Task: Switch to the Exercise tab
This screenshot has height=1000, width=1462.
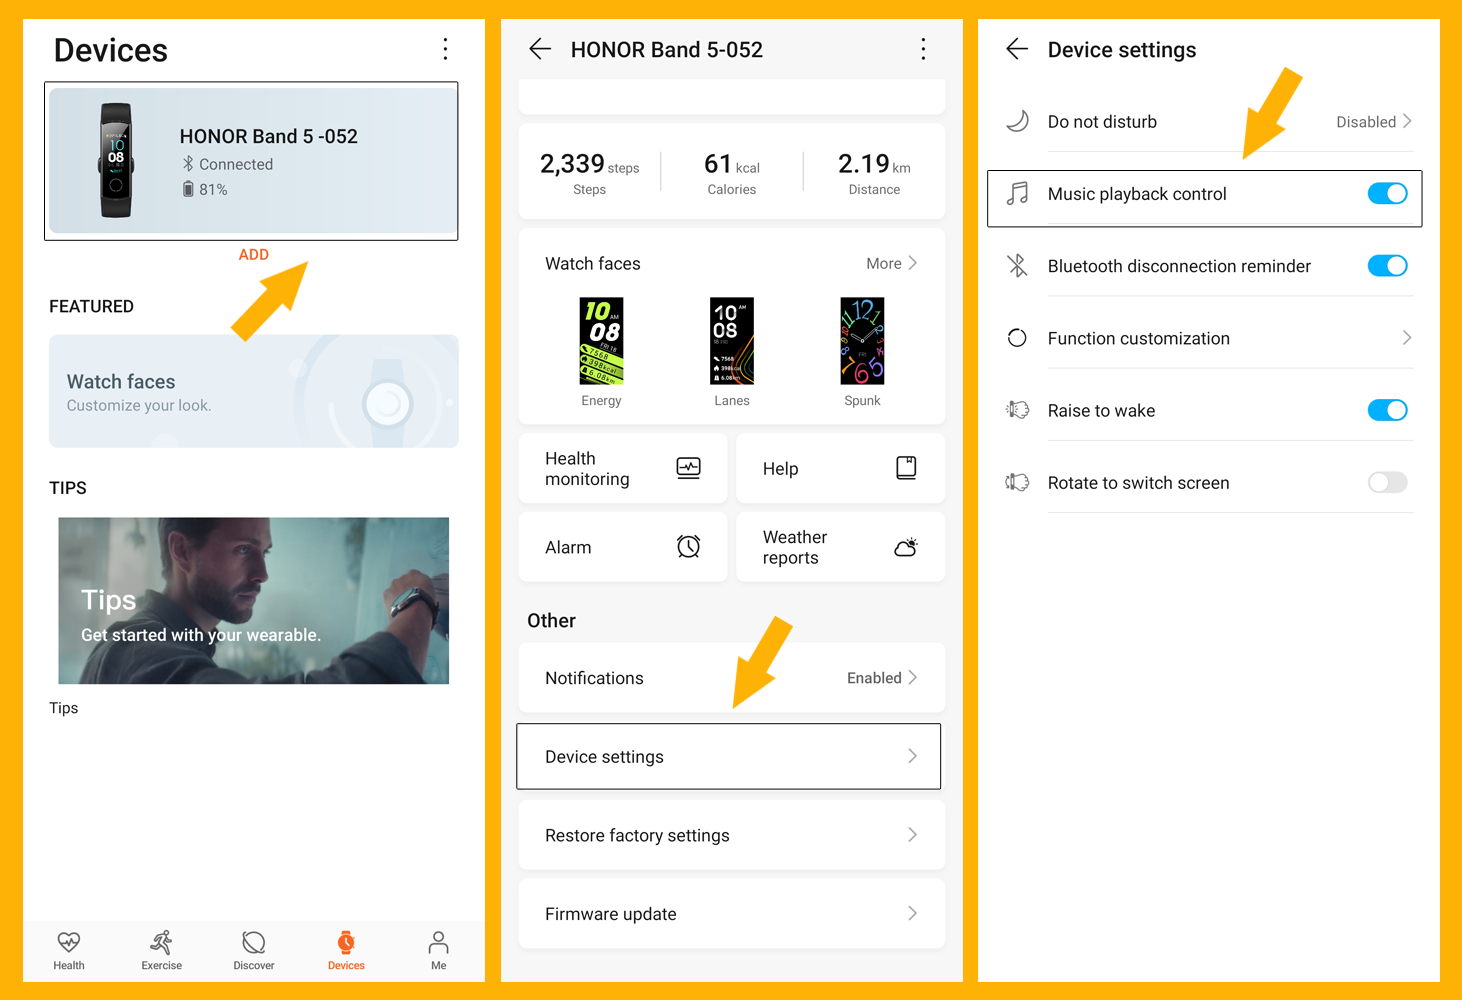Action: (161, 950)
